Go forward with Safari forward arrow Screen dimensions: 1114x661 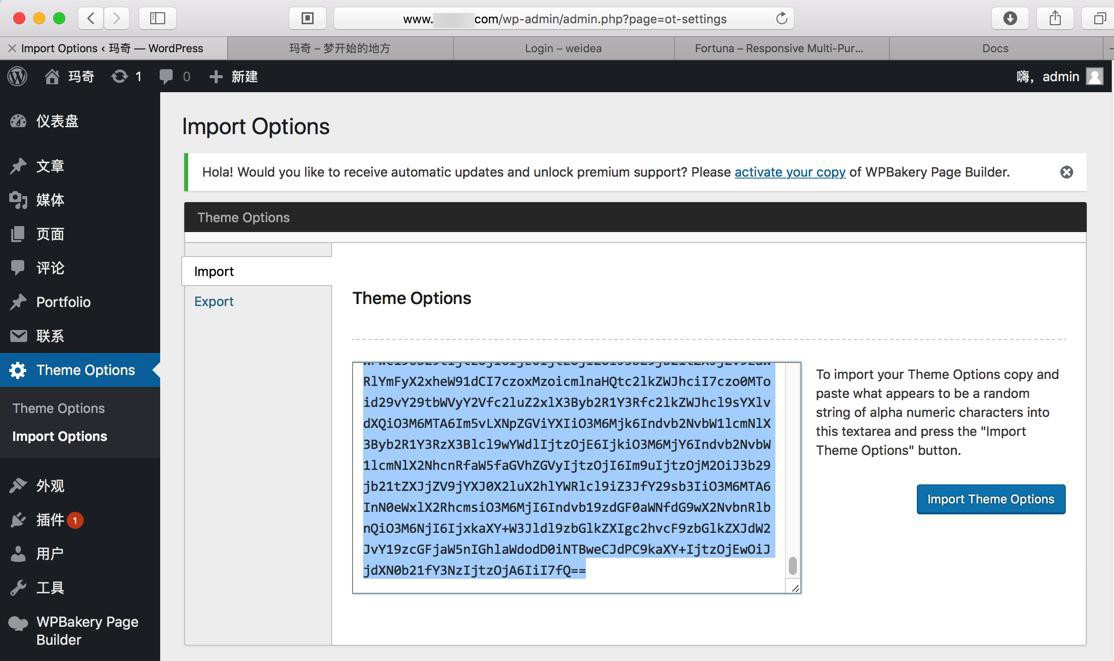pyautogui.click(x=117, y=18)
